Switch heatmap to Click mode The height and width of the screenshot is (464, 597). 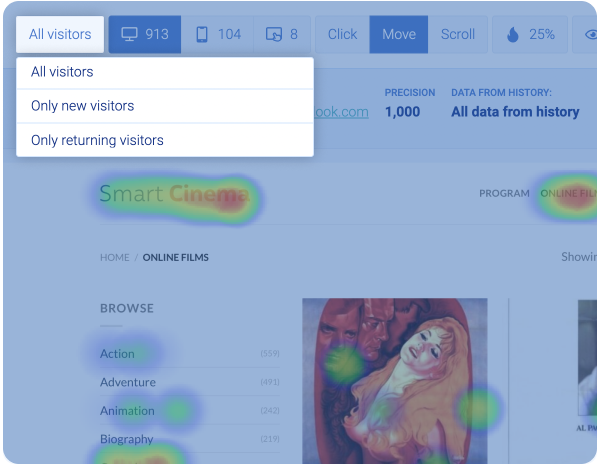coord(342,34)
